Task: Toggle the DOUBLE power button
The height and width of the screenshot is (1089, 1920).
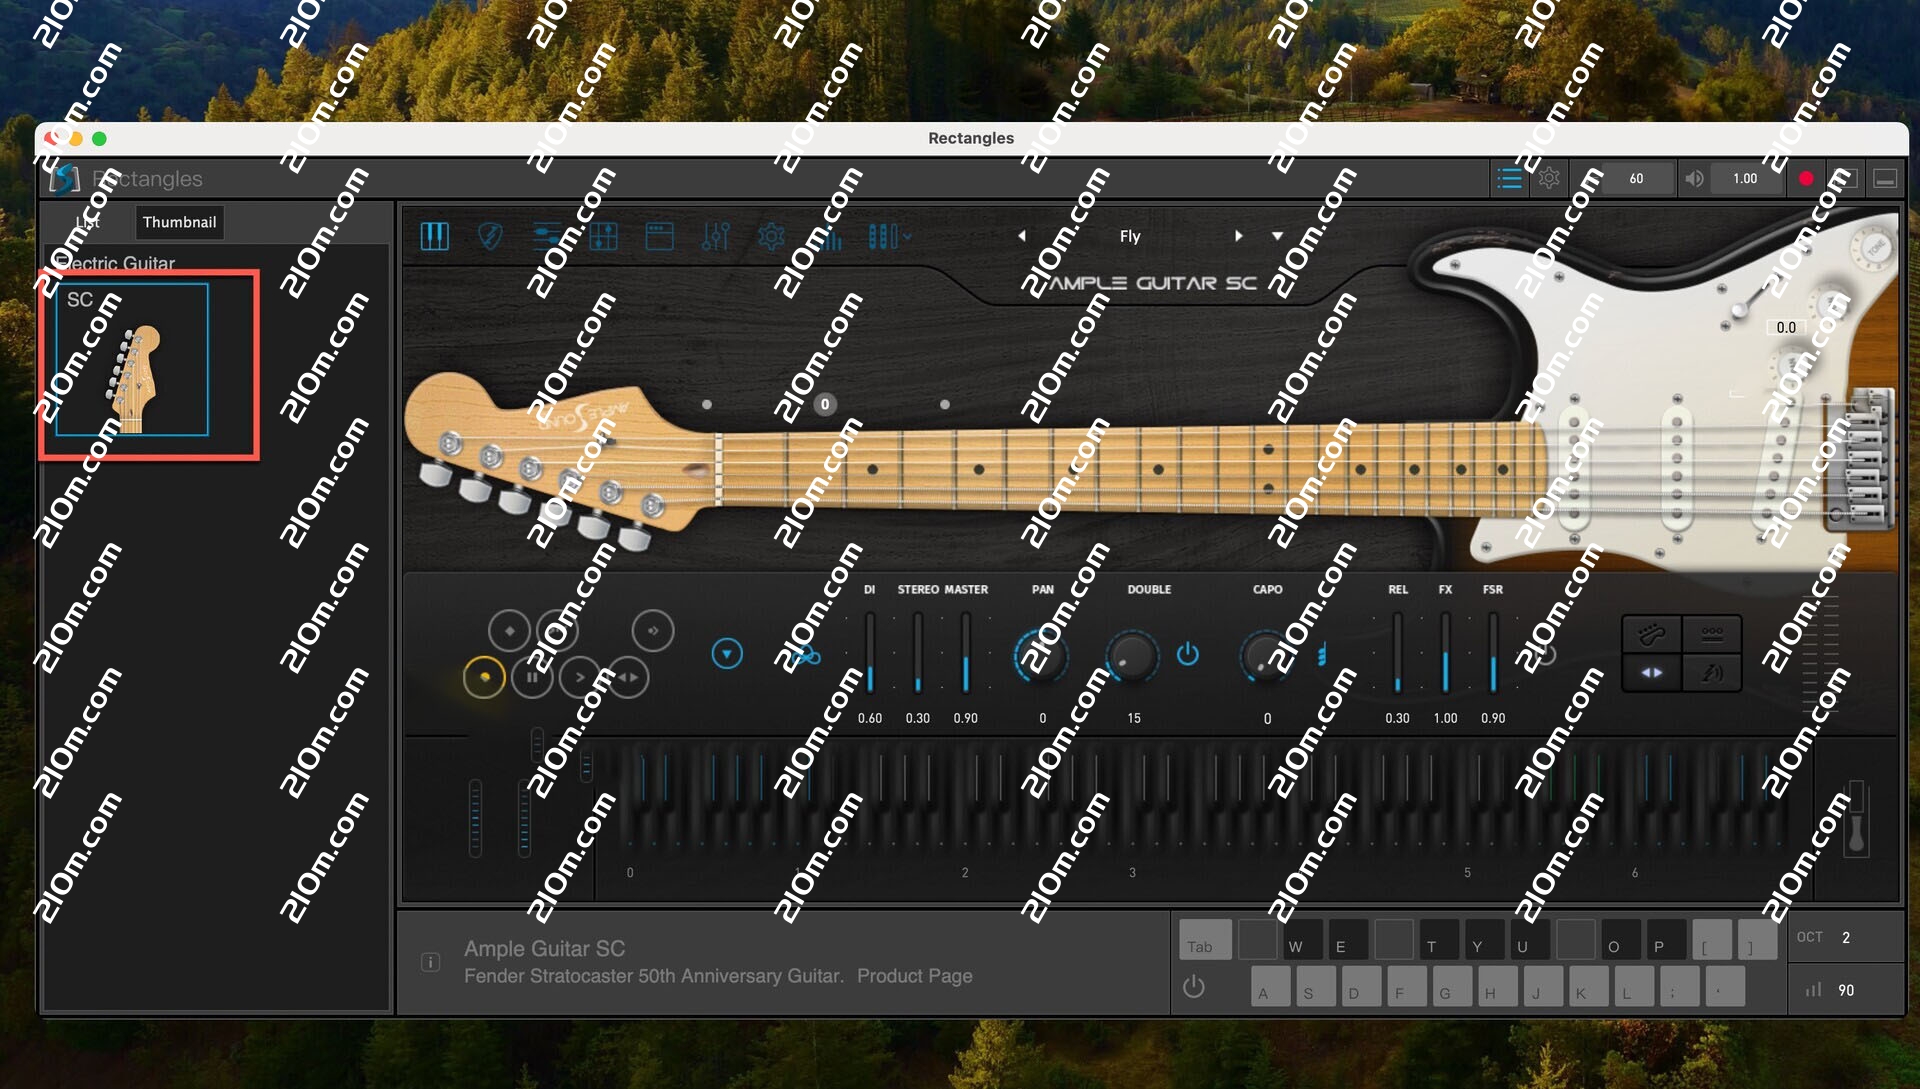Action: tap(1187, 654)
